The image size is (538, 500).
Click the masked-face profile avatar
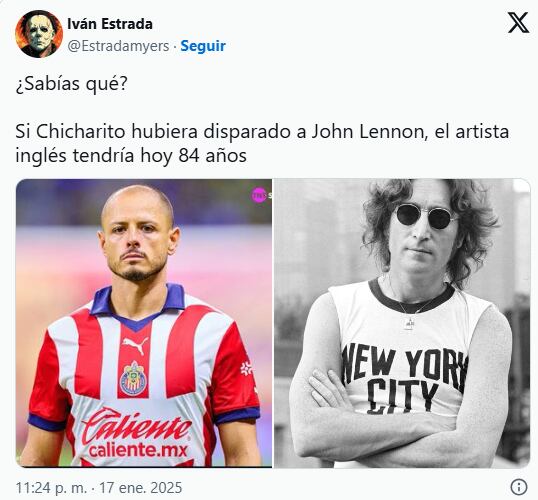(39, 34)
